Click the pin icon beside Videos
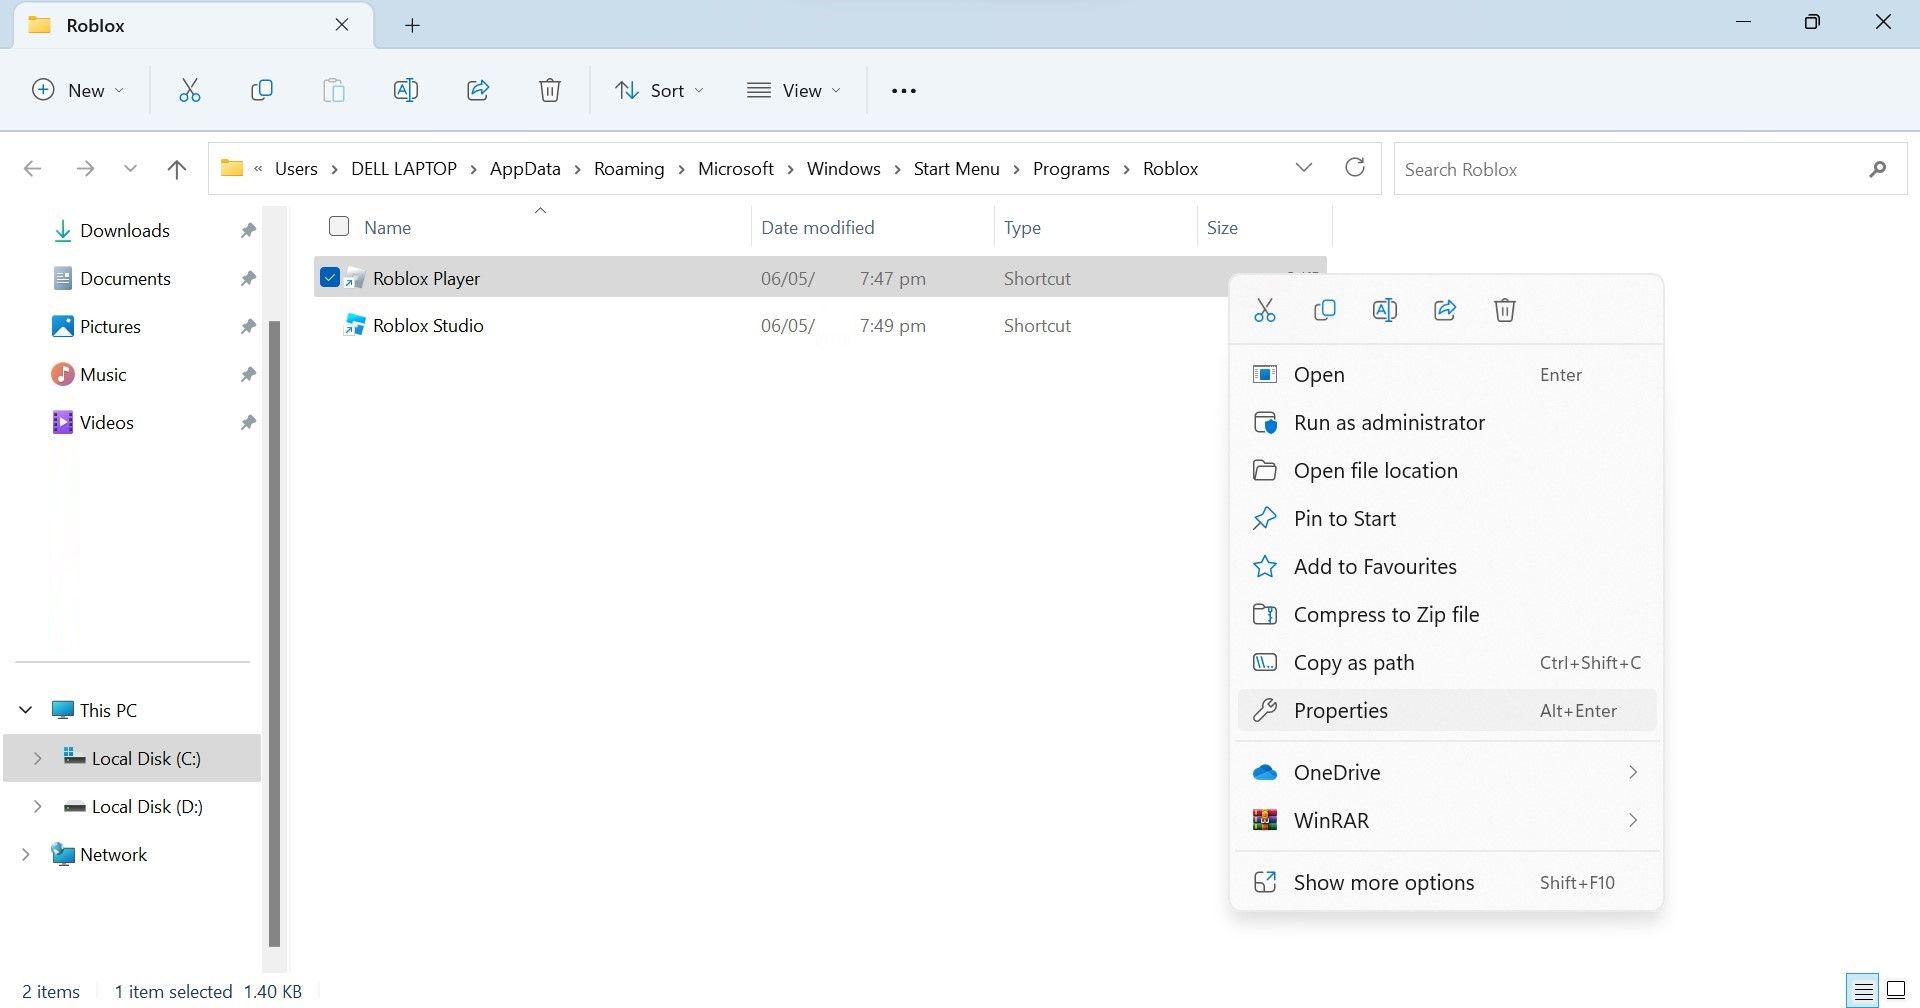This screenshot has height=1008, width=1920. (x=248, y=423)
